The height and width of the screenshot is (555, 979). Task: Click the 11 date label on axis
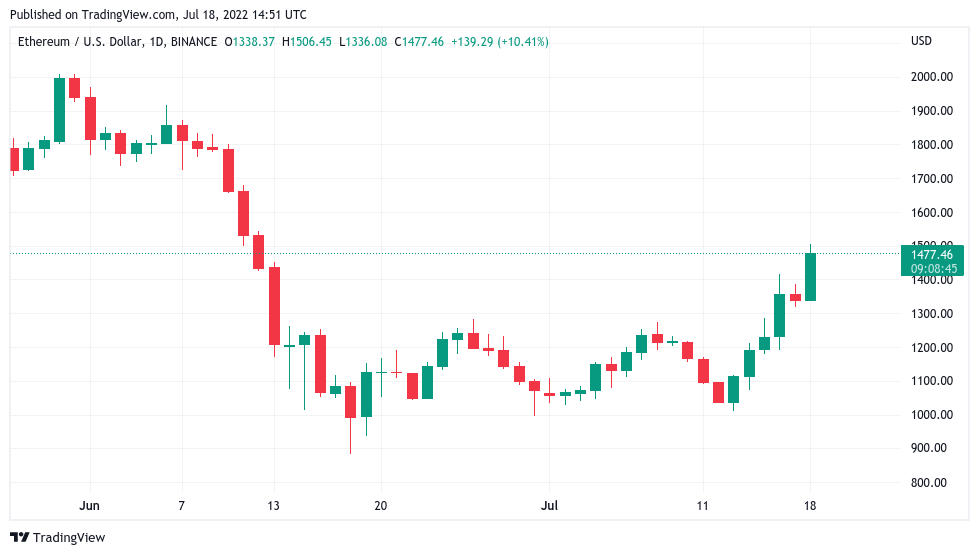pos(702,506)
